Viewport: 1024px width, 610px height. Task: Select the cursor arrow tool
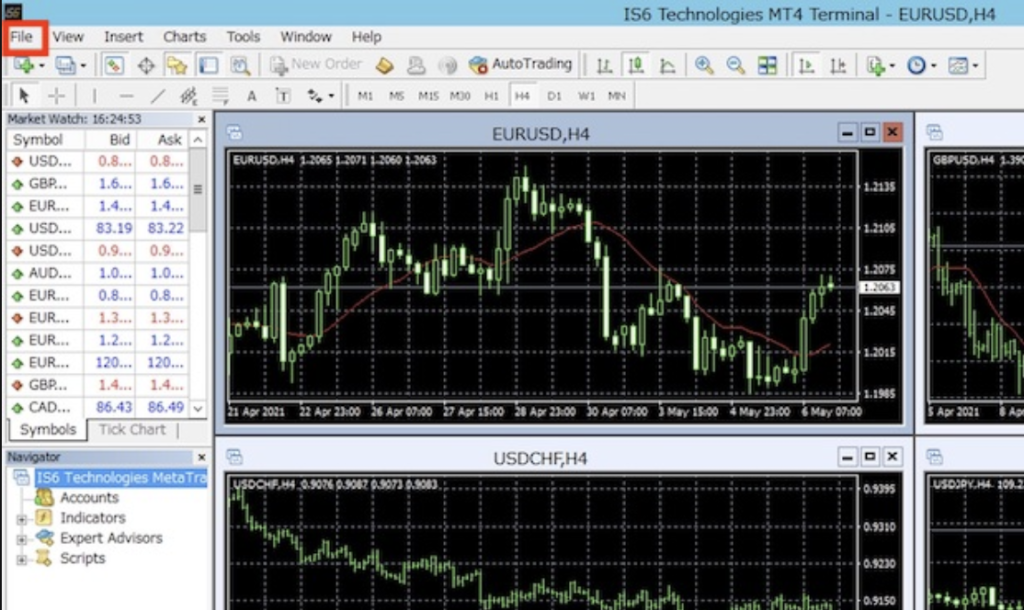point(24,96)
